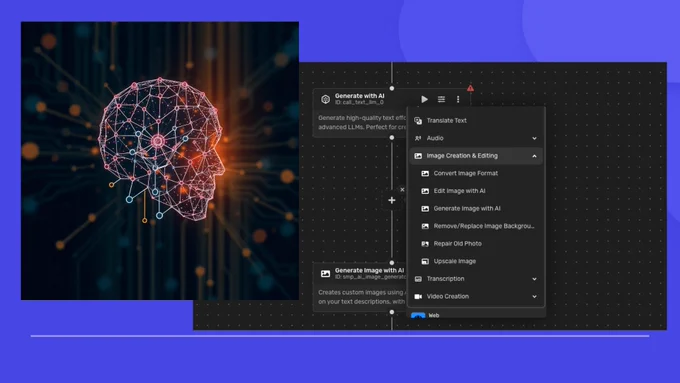
Task: Open settings list icon on Generate with AI node
Action: pyautogui.click(x=441, y=99)
